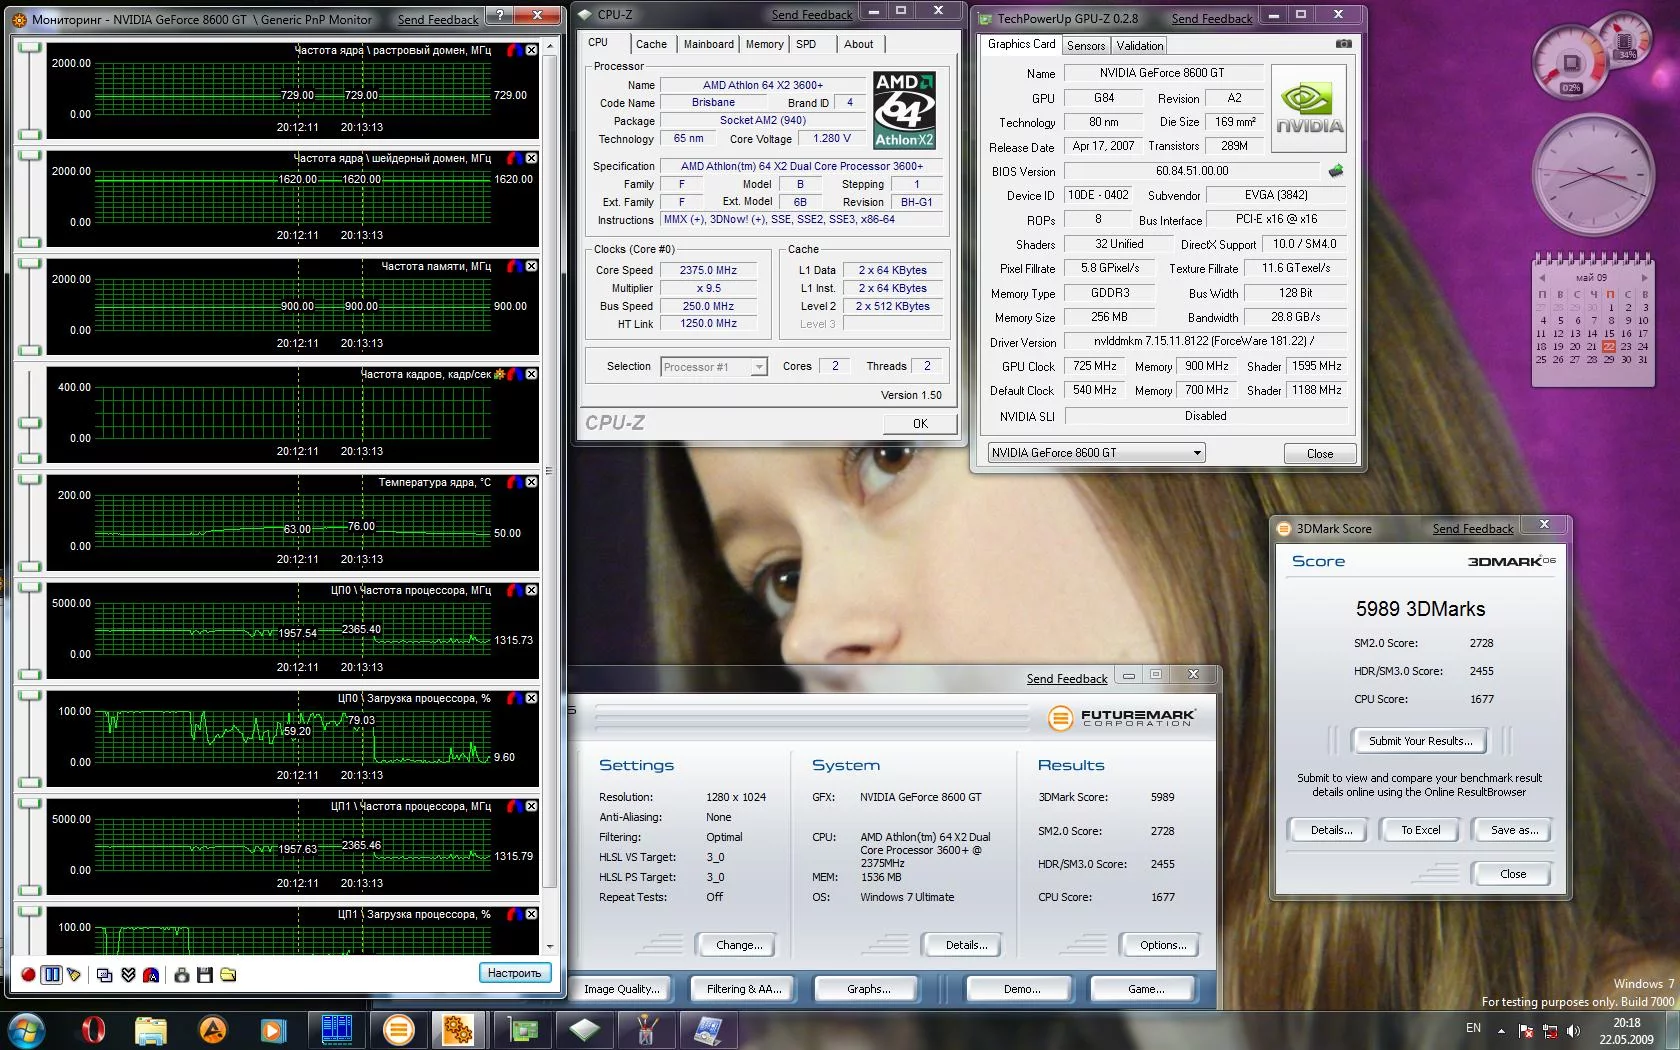1680x1050 pixels.
Task: Click the Game button in 3DMark
Action: [x=1146, y=989]
